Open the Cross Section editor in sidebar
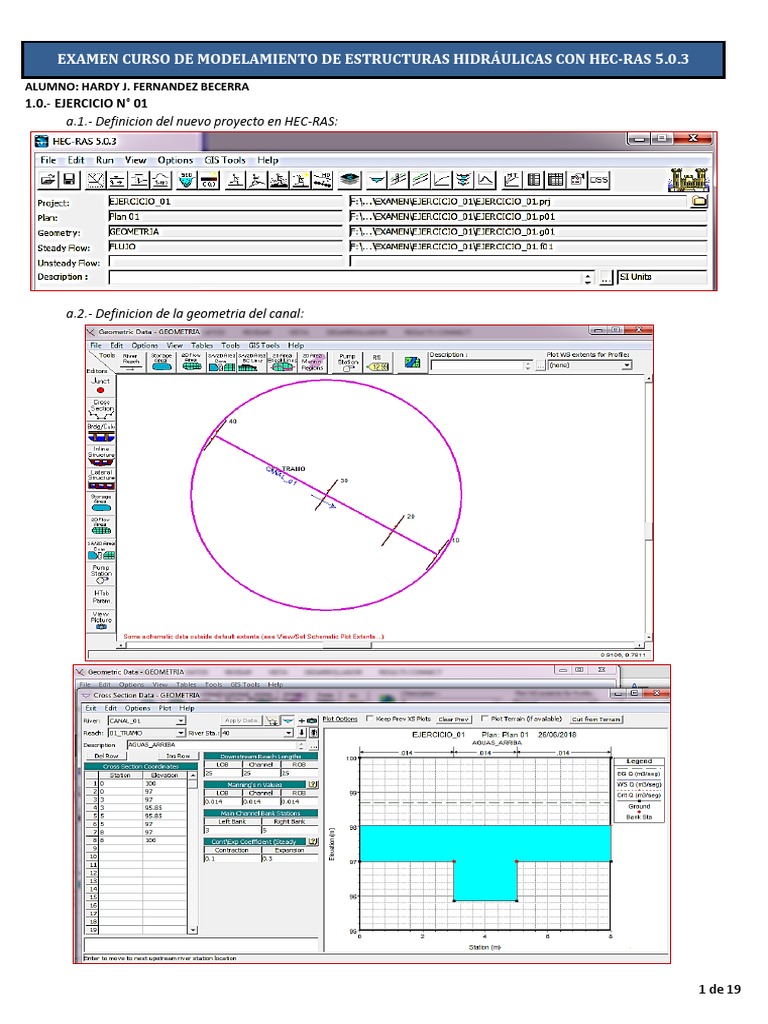The height and width of the screenshot is (1024, 768). point(101,409)
